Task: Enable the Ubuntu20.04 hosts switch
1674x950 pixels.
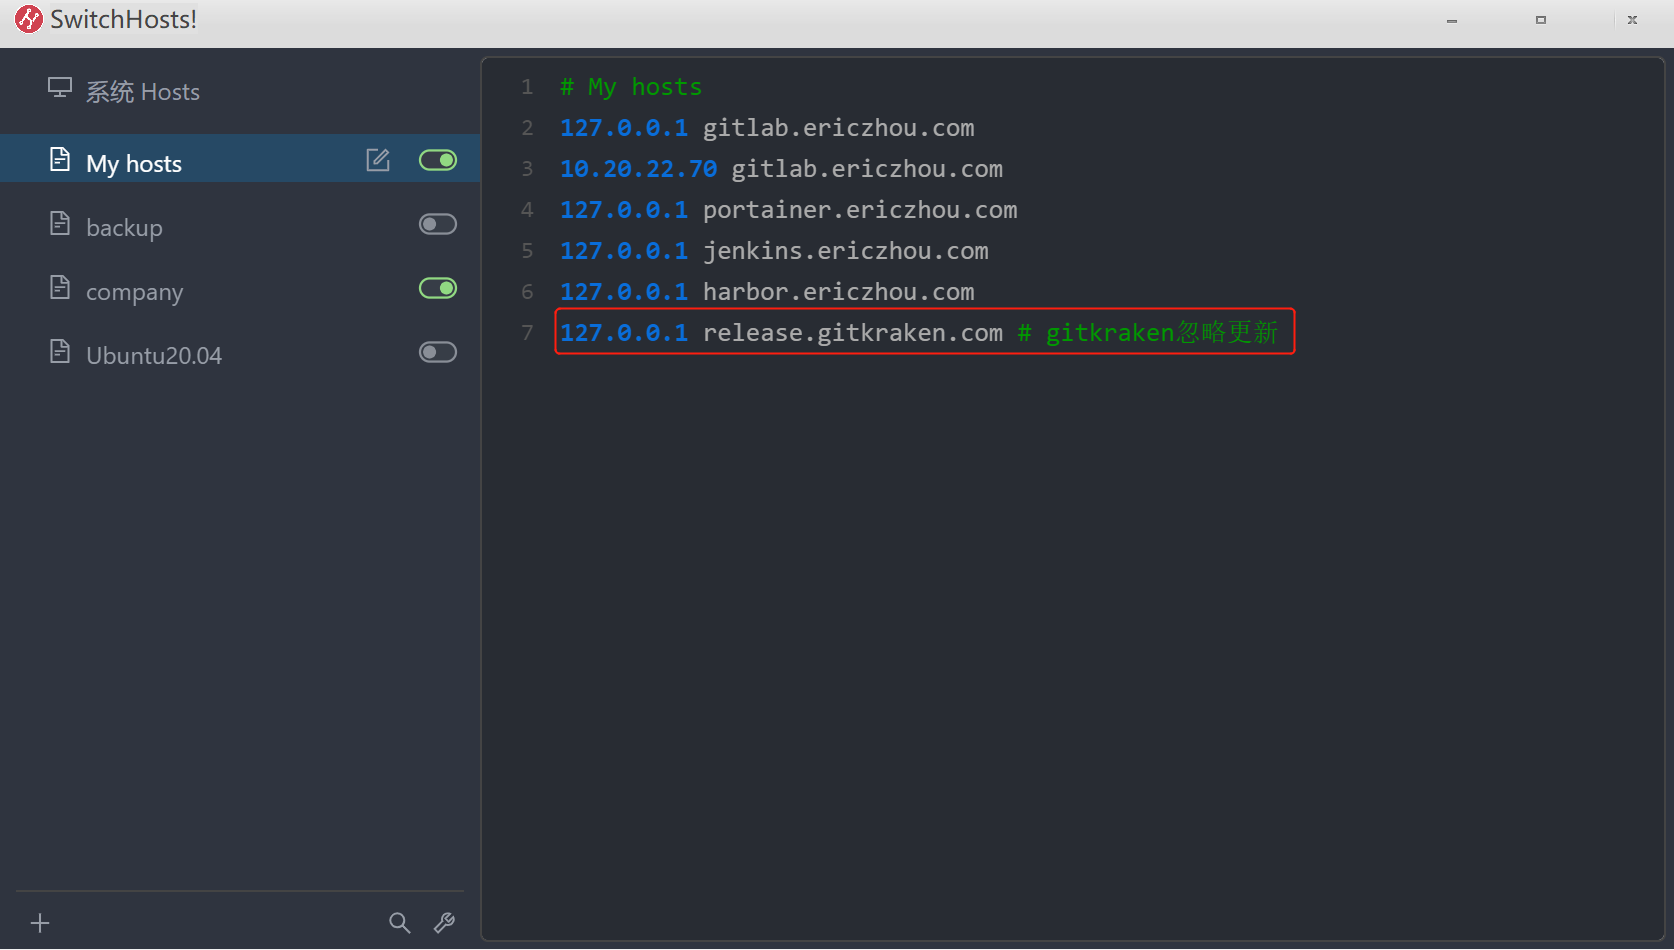Action: 438,352
